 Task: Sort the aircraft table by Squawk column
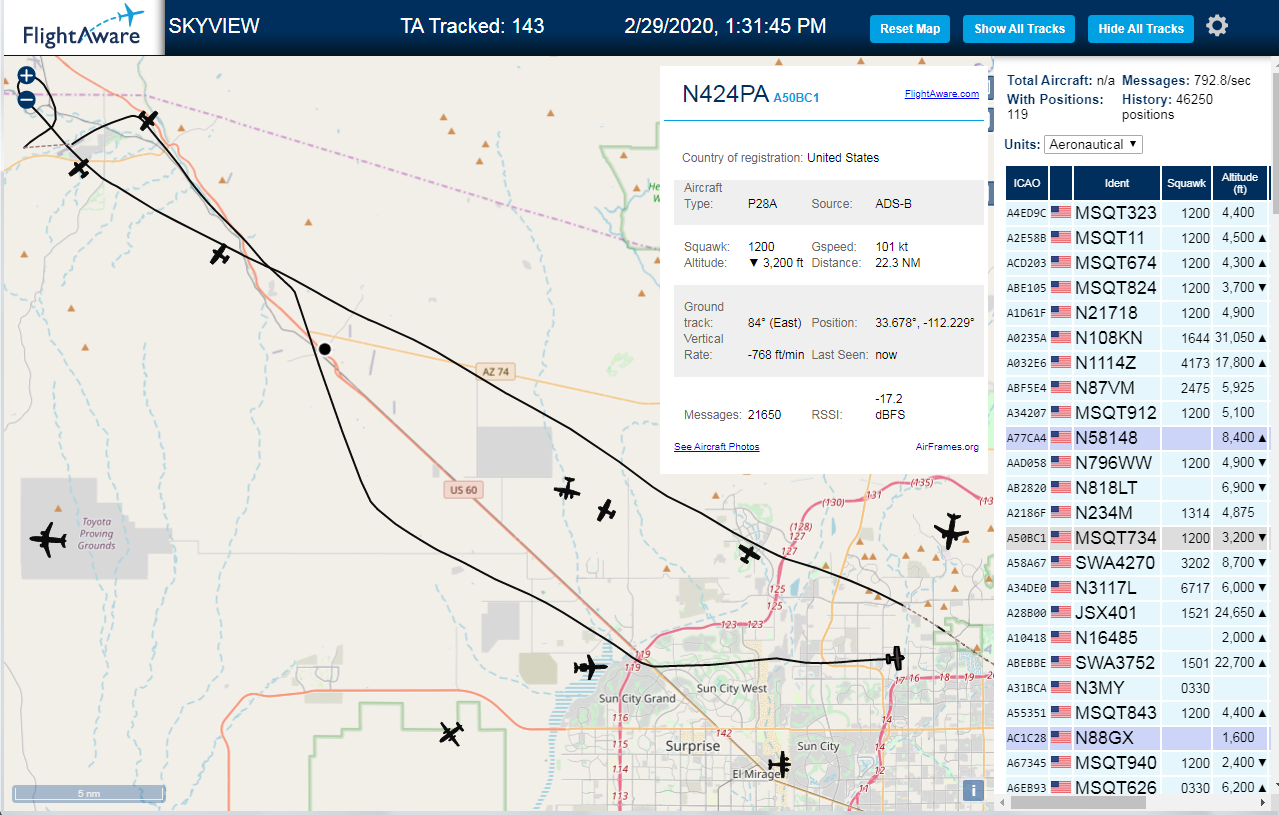[1187, 183]
